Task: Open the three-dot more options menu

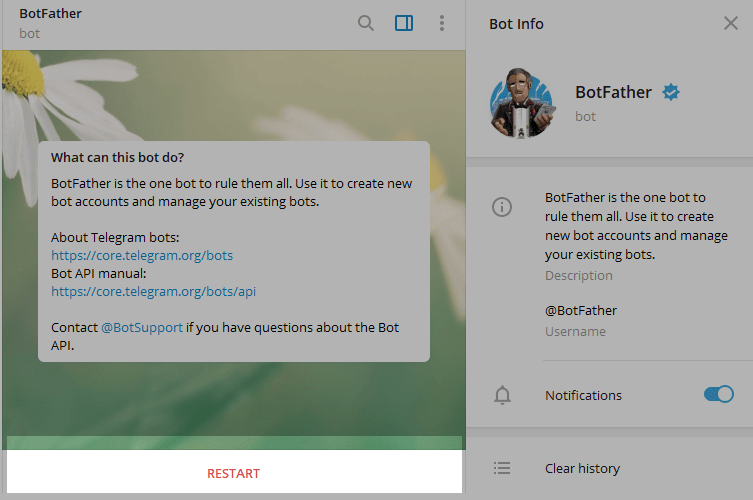Action: [x=442, y=23]
